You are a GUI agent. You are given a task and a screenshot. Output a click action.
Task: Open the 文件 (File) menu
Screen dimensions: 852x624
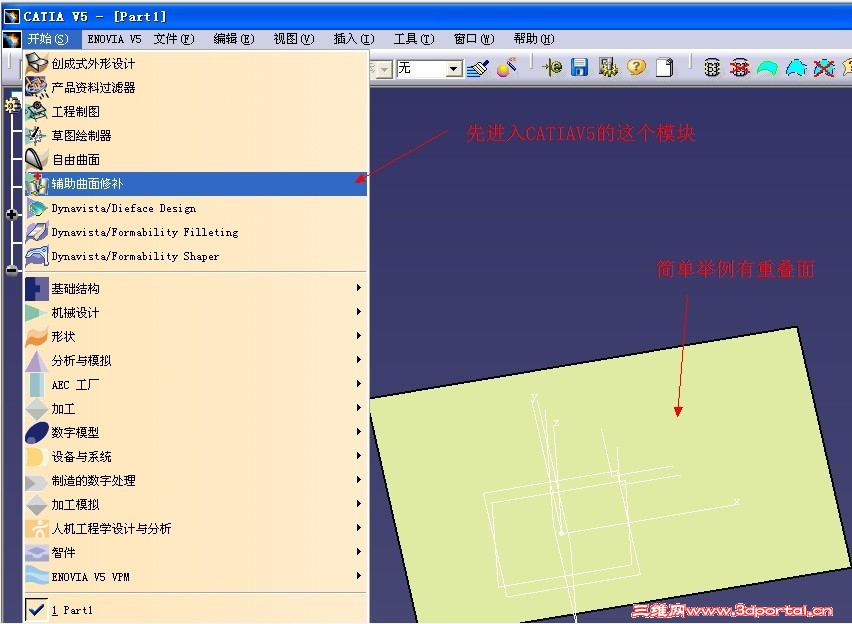tap(174, 39)
